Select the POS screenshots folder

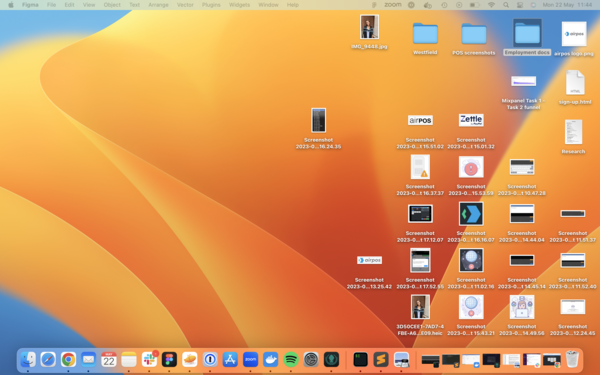click(474, 38)
